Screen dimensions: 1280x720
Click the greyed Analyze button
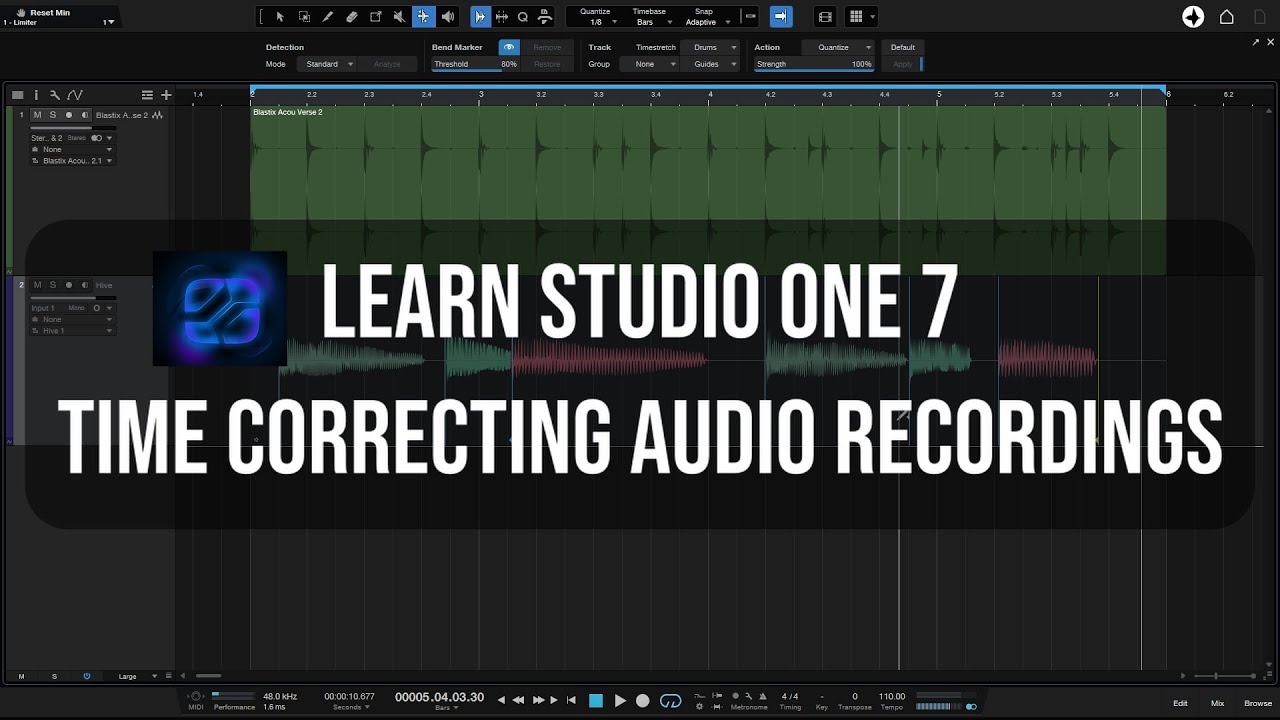[387, 64]
